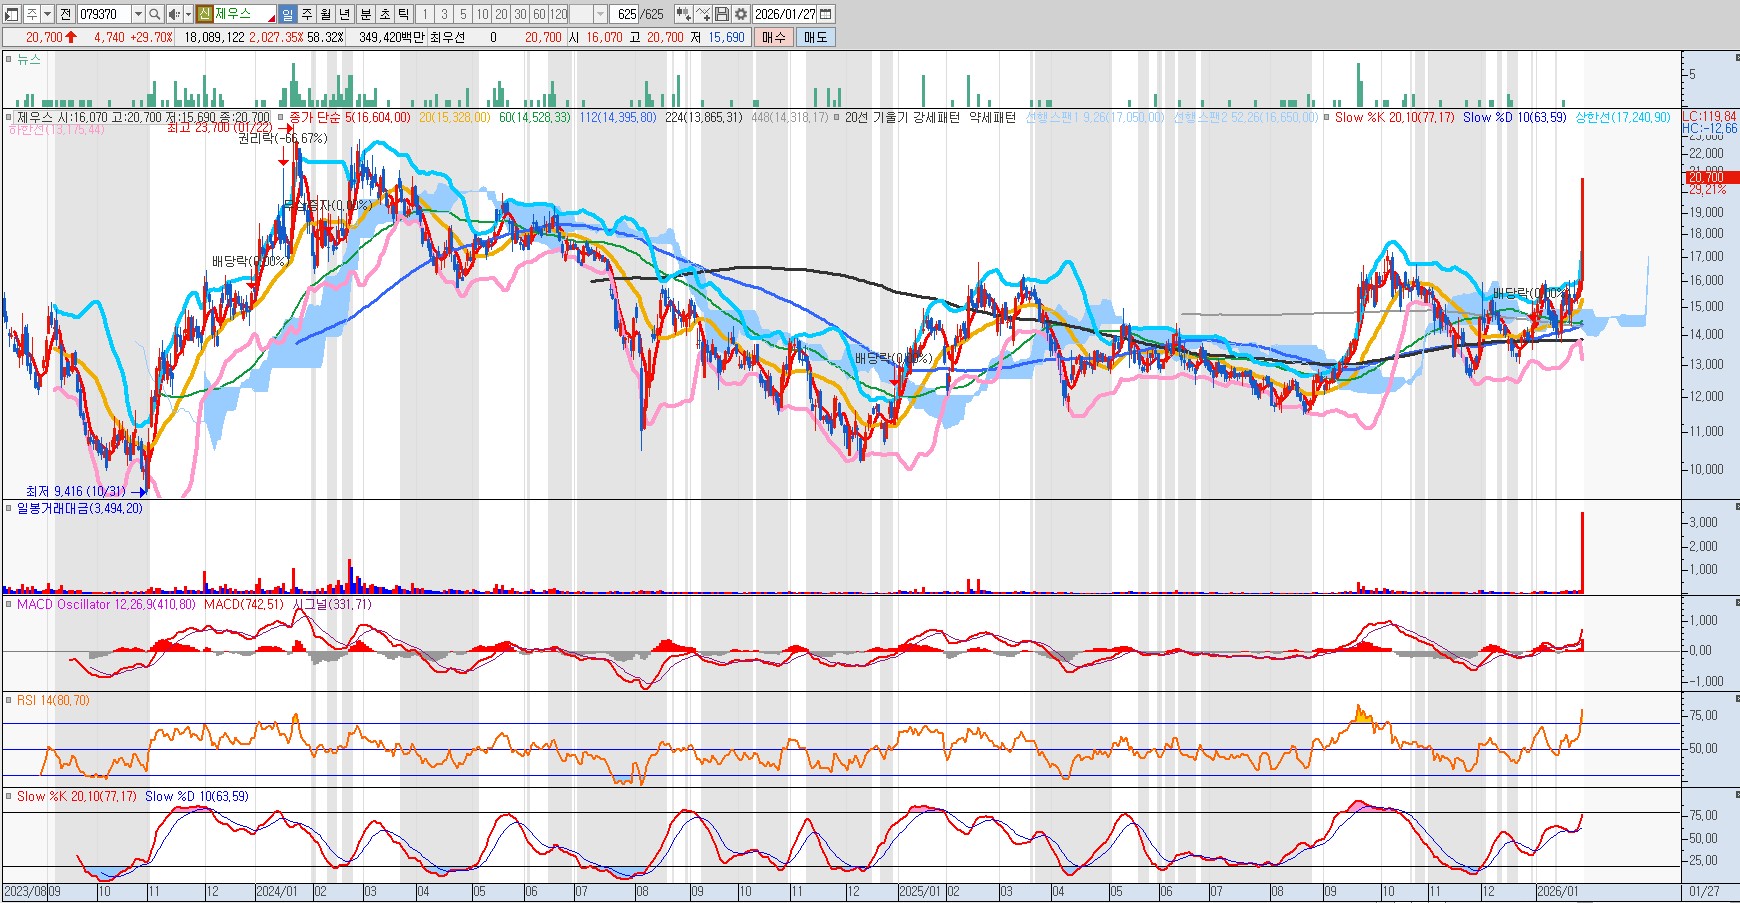
Task: Select interval 5 button
Action: (x=463, y=14)
